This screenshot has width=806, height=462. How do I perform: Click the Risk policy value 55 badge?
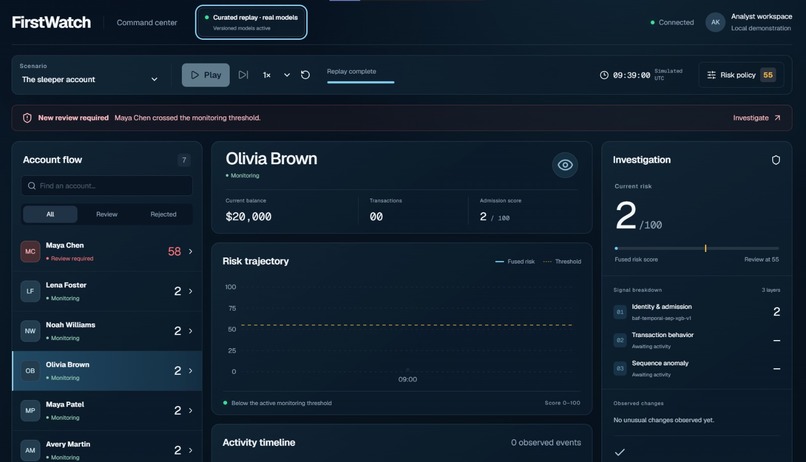pyautogui.click(x=768, y=75)
